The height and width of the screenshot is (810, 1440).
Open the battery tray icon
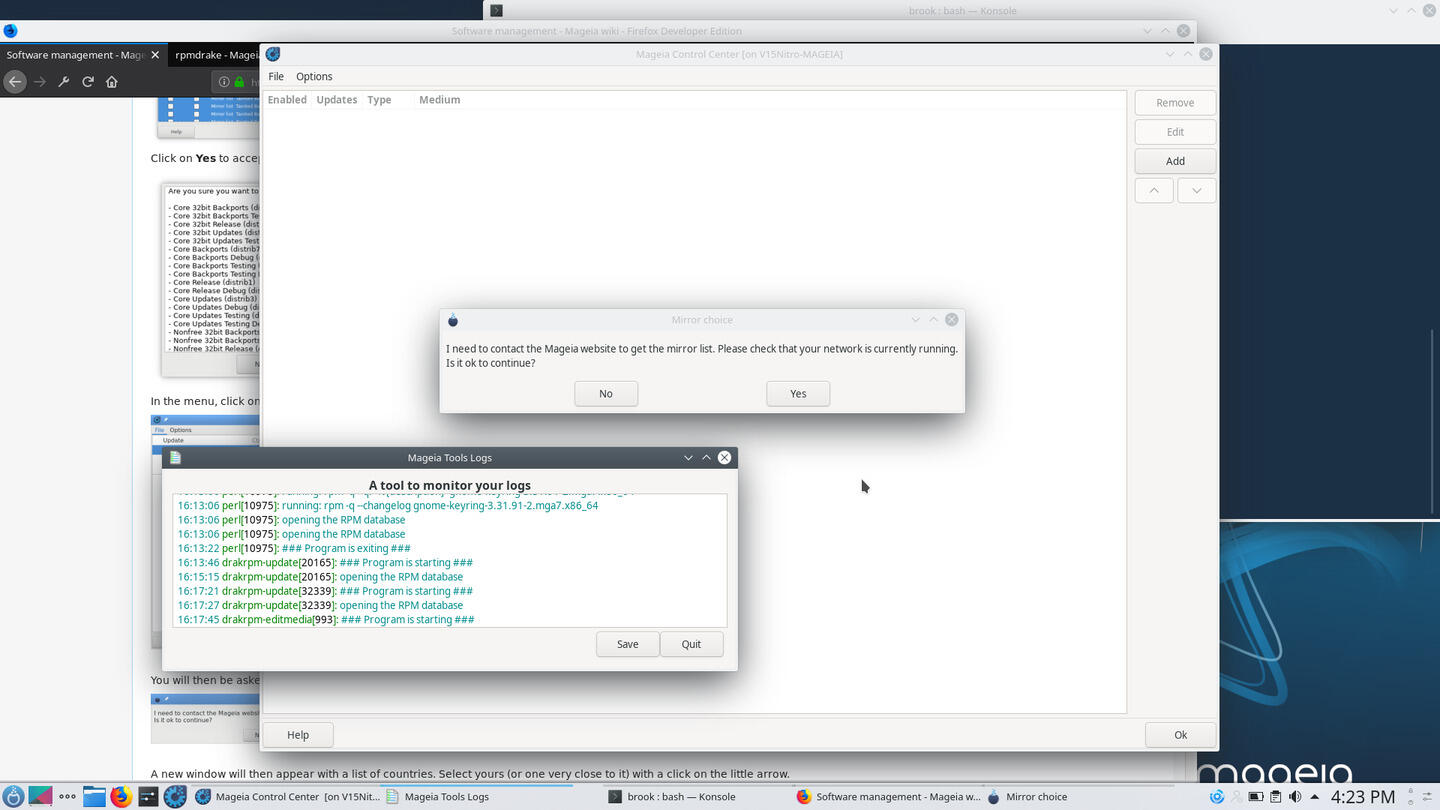[1256, 797]
